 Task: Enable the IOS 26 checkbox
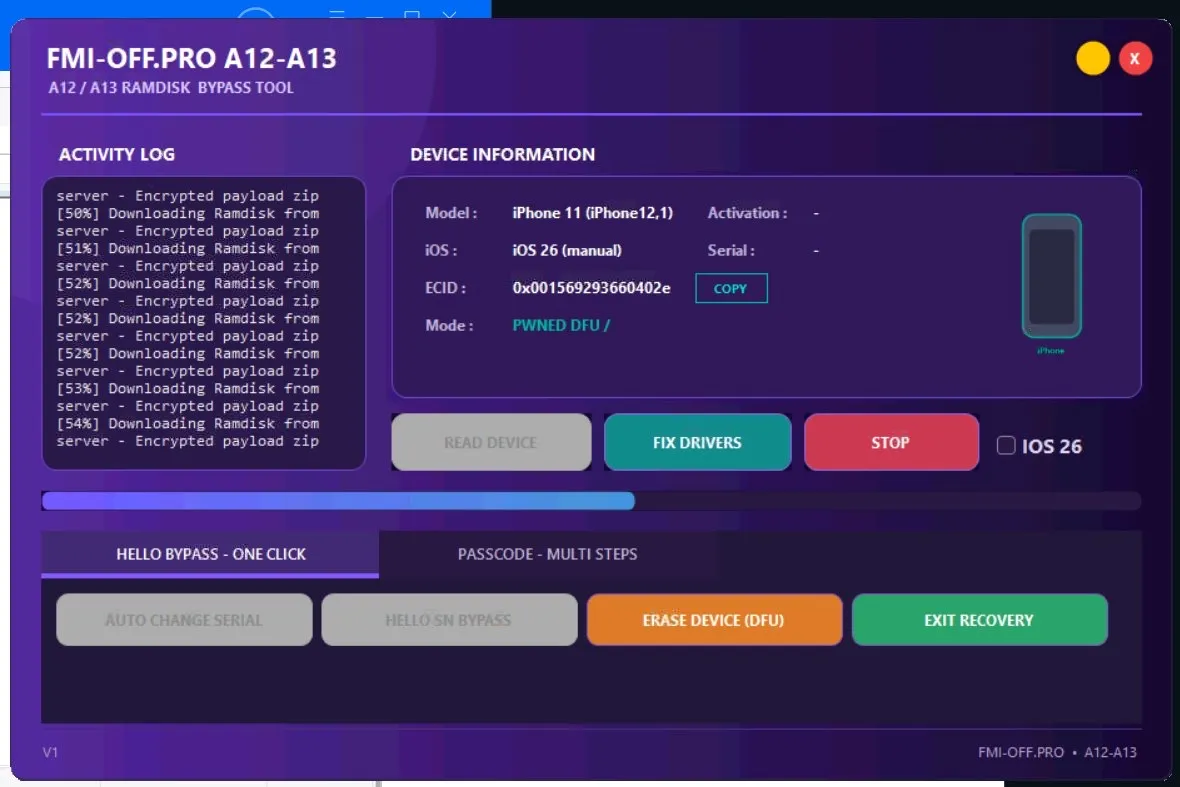coord(1006,445)
